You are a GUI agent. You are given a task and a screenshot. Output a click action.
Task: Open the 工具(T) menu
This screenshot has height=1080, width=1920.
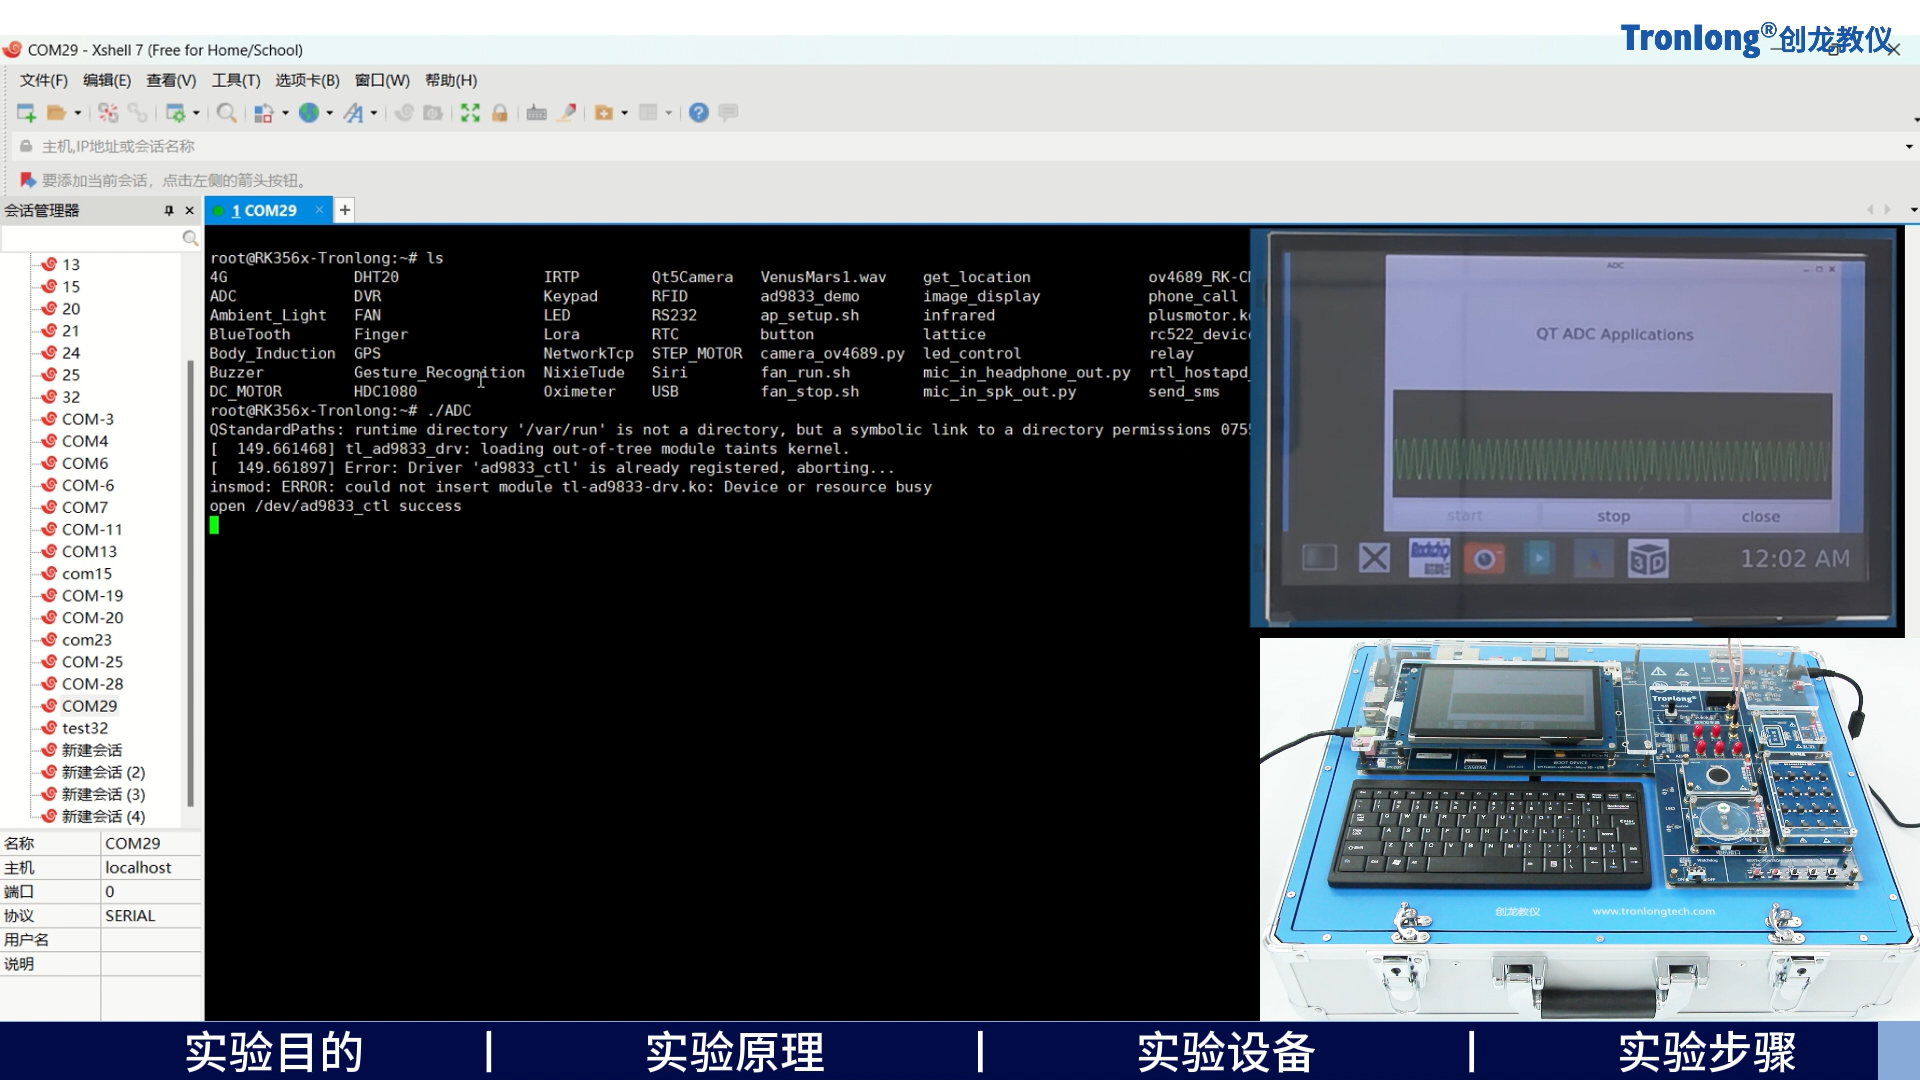235,80
